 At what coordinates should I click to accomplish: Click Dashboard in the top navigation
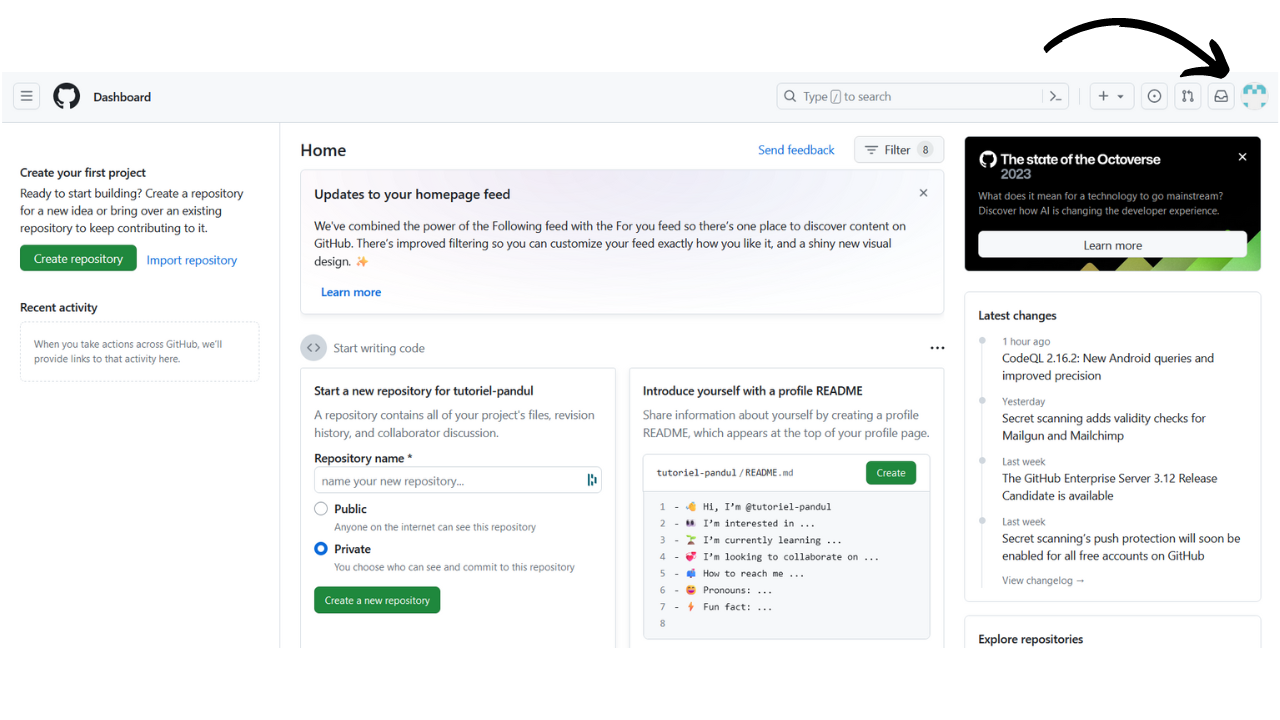click(122, 96)
